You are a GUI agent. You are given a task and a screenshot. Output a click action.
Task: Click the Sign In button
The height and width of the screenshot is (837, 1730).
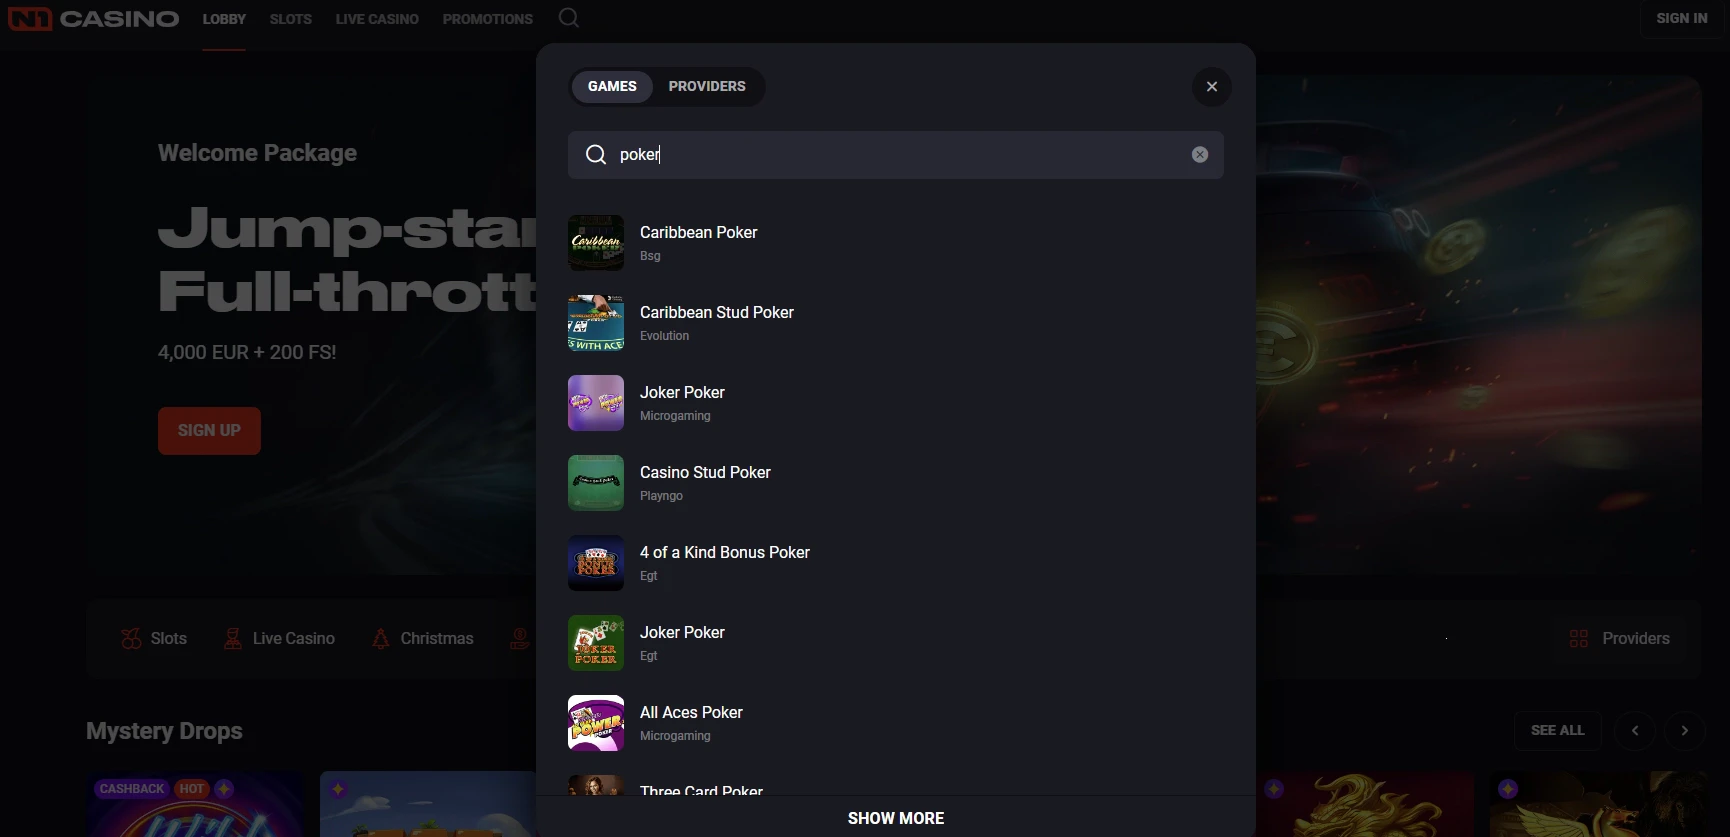coord(1682,18)
